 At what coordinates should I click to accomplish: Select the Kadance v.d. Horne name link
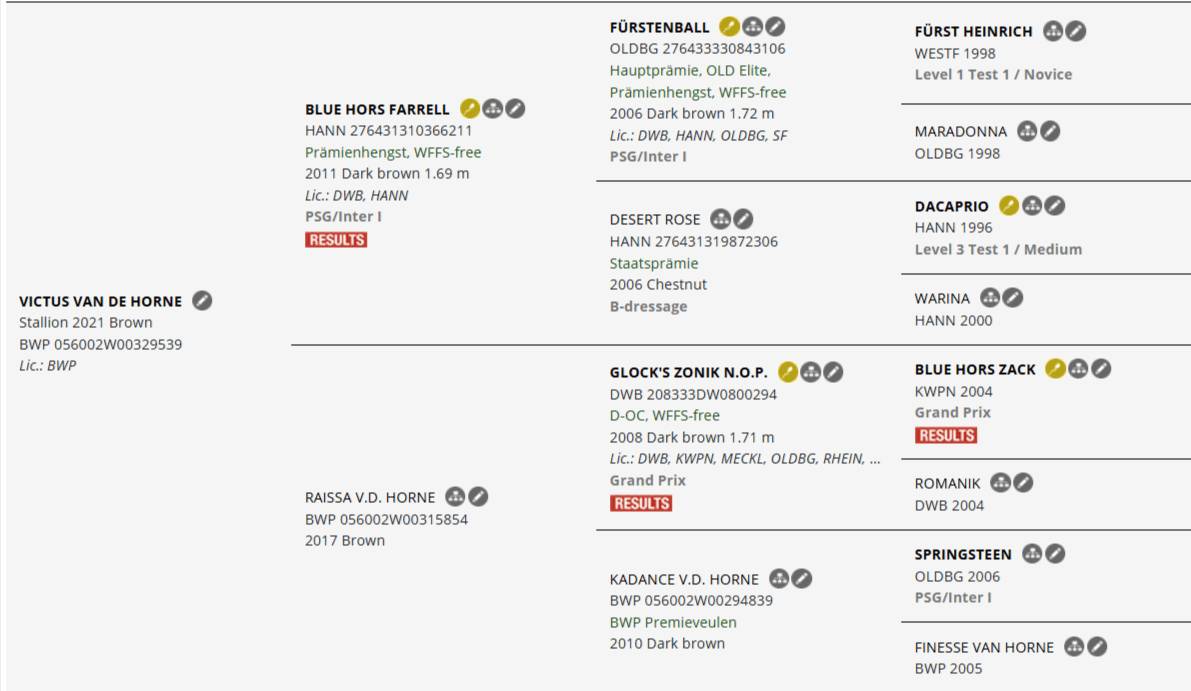(684, 579)
